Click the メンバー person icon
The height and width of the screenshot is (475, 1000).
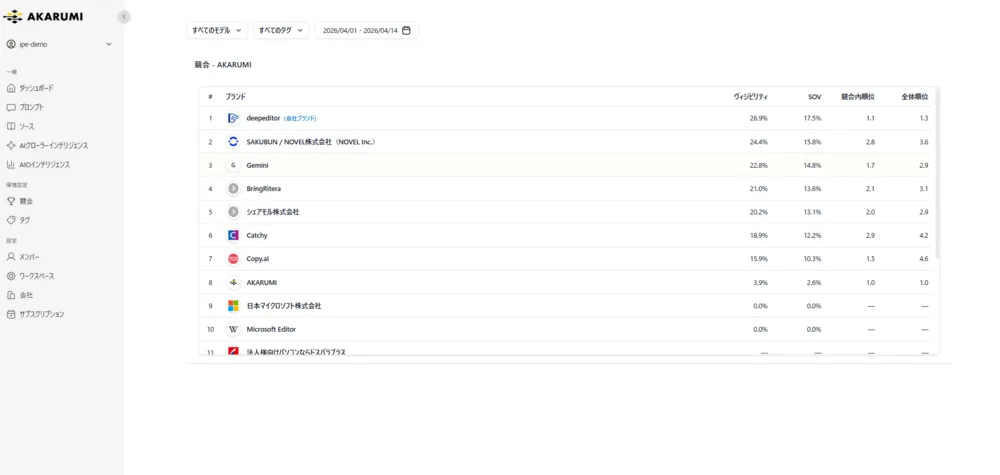(11, 257)
